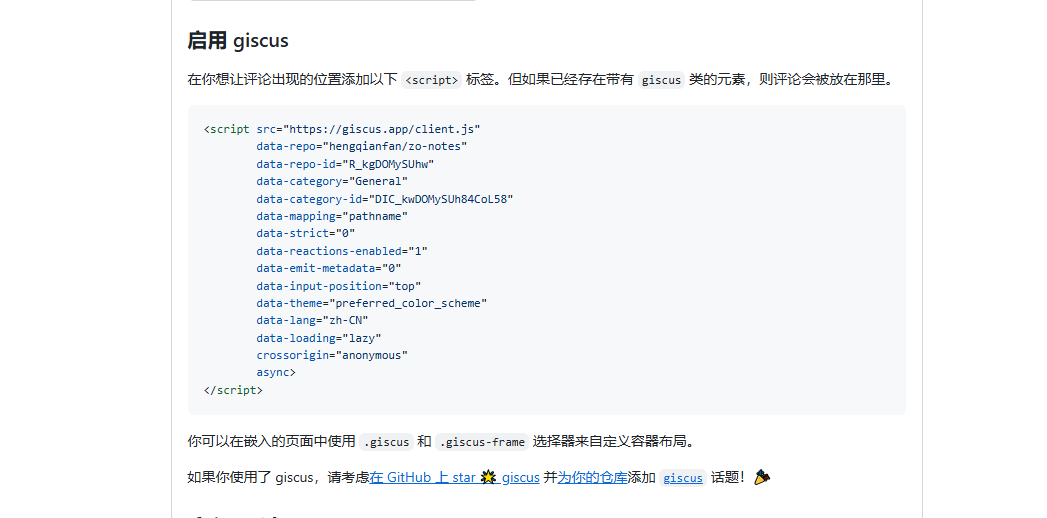
Task: Click the star emoji in GitHub link
Action: tap(488, 477)
